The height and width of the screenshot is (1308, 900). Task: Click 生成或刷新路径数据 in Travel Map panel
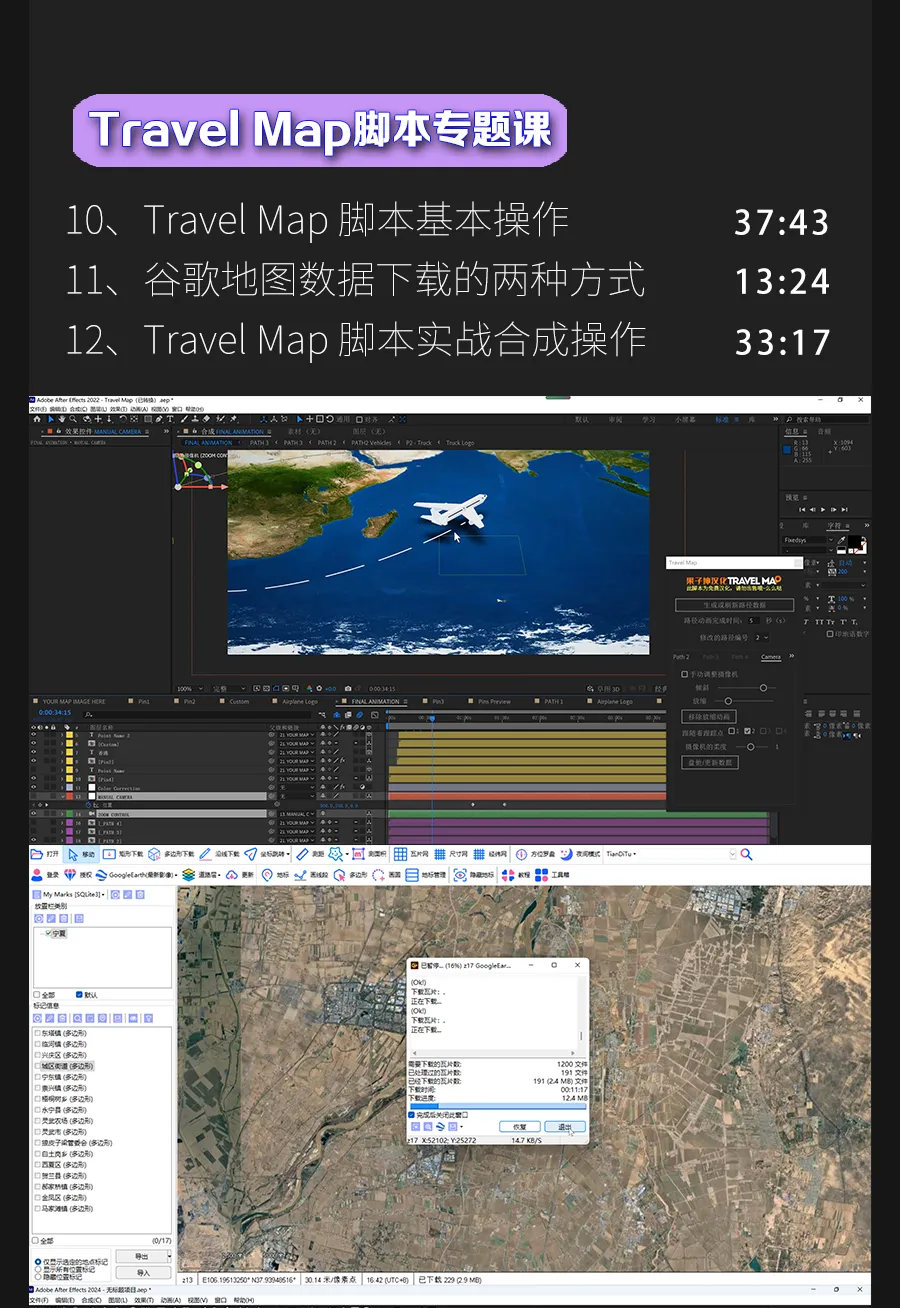(x=735, y=605)
